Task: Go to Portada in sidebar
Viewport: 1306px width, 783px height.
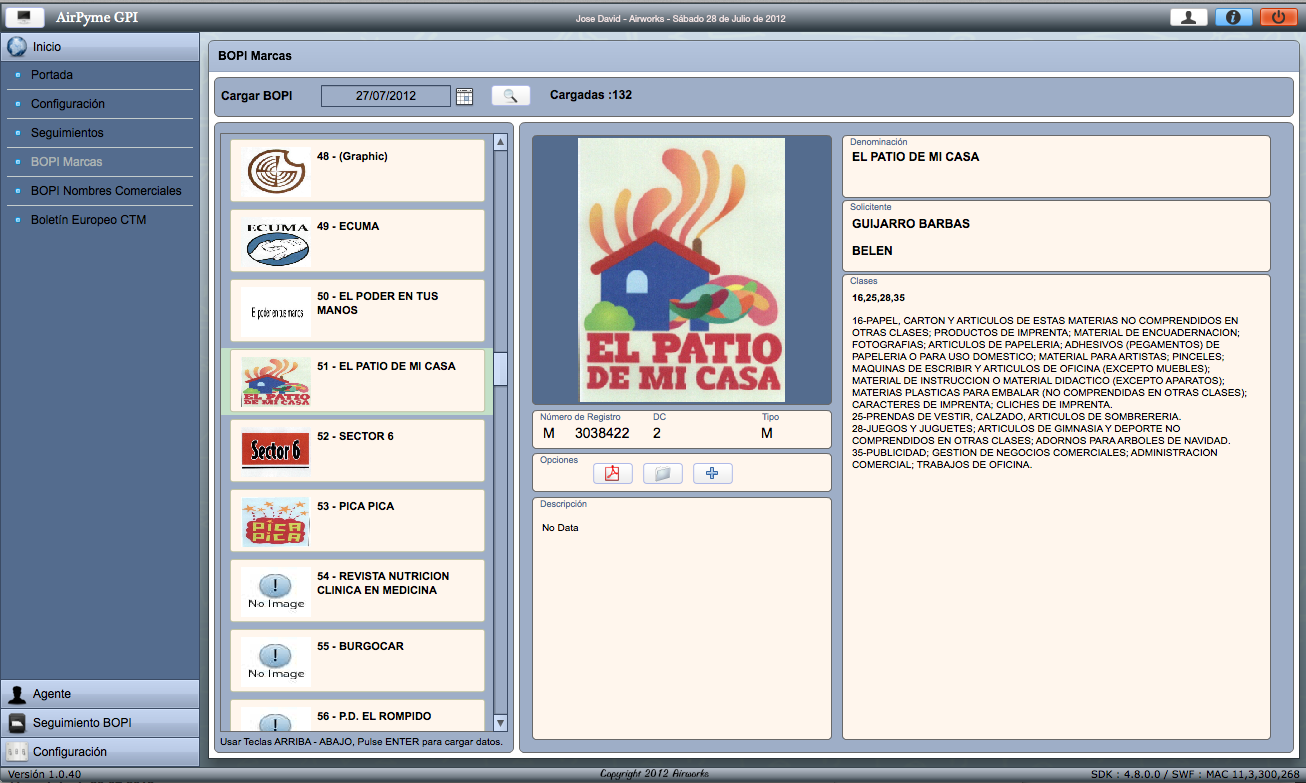Action: 52,75
